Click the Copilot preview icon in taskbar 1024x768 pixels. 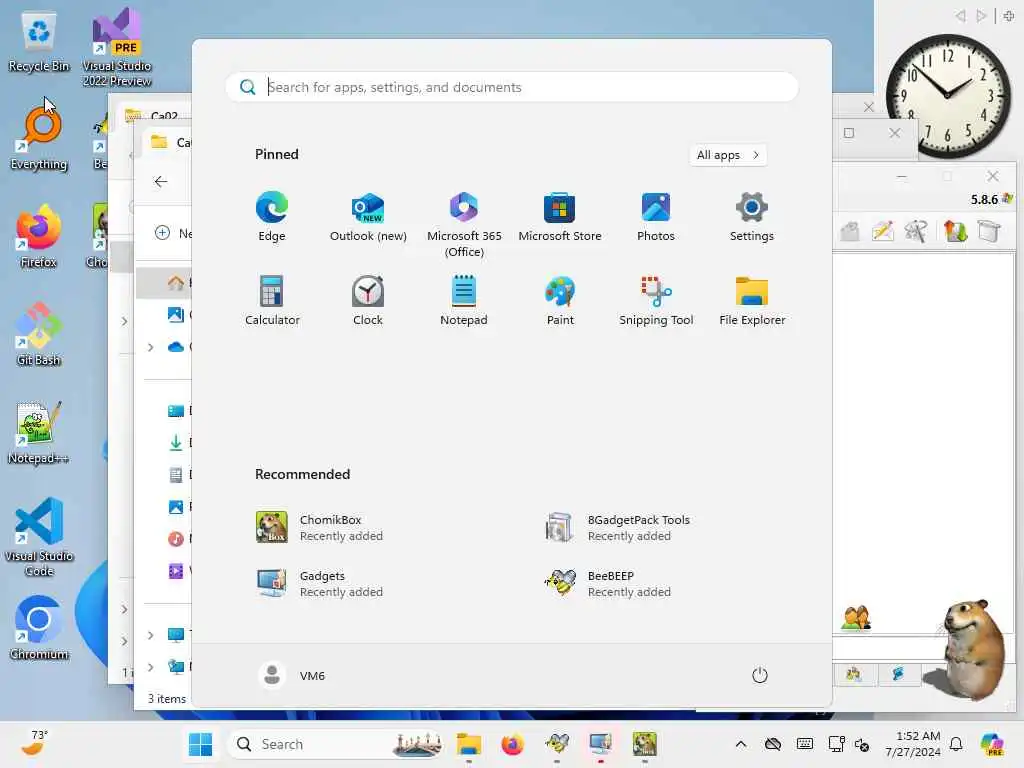991,744
